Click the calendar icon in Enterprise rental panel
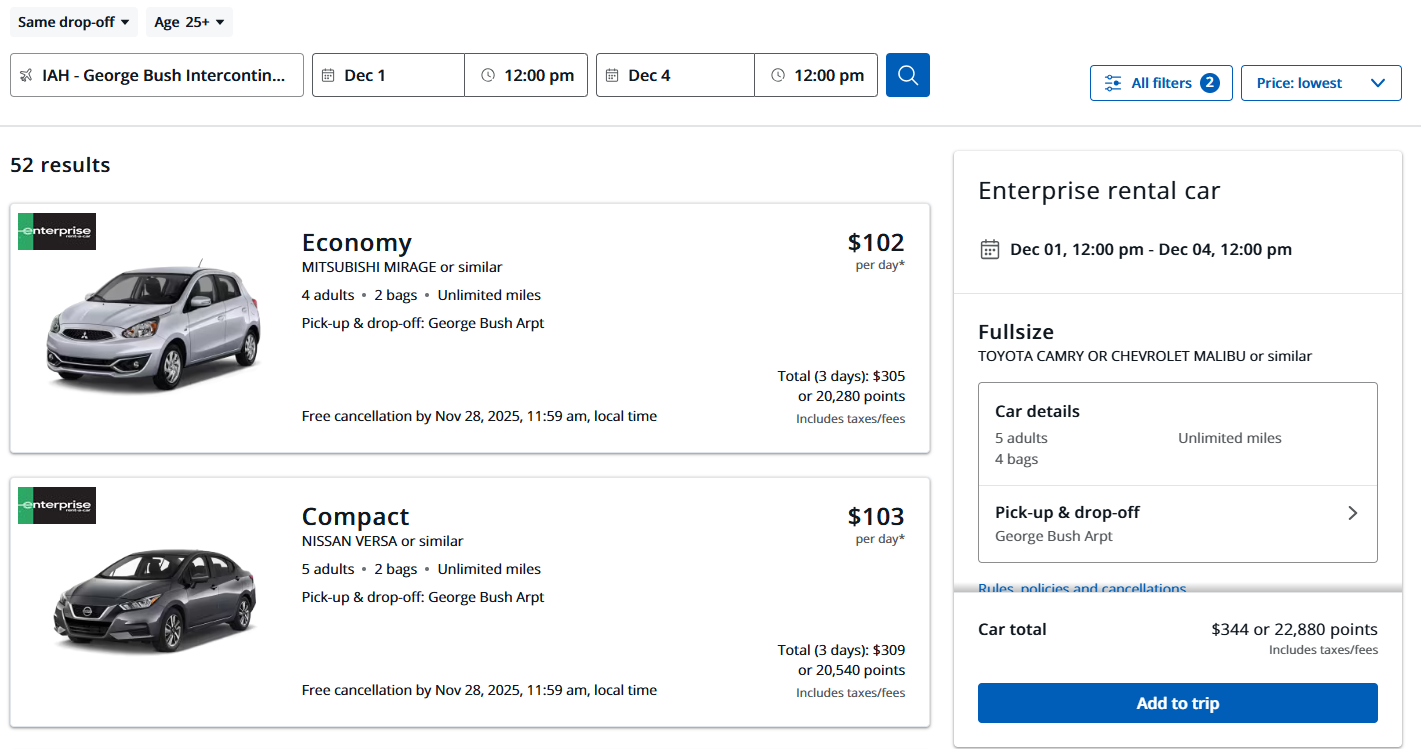 [x=990, y=249]
